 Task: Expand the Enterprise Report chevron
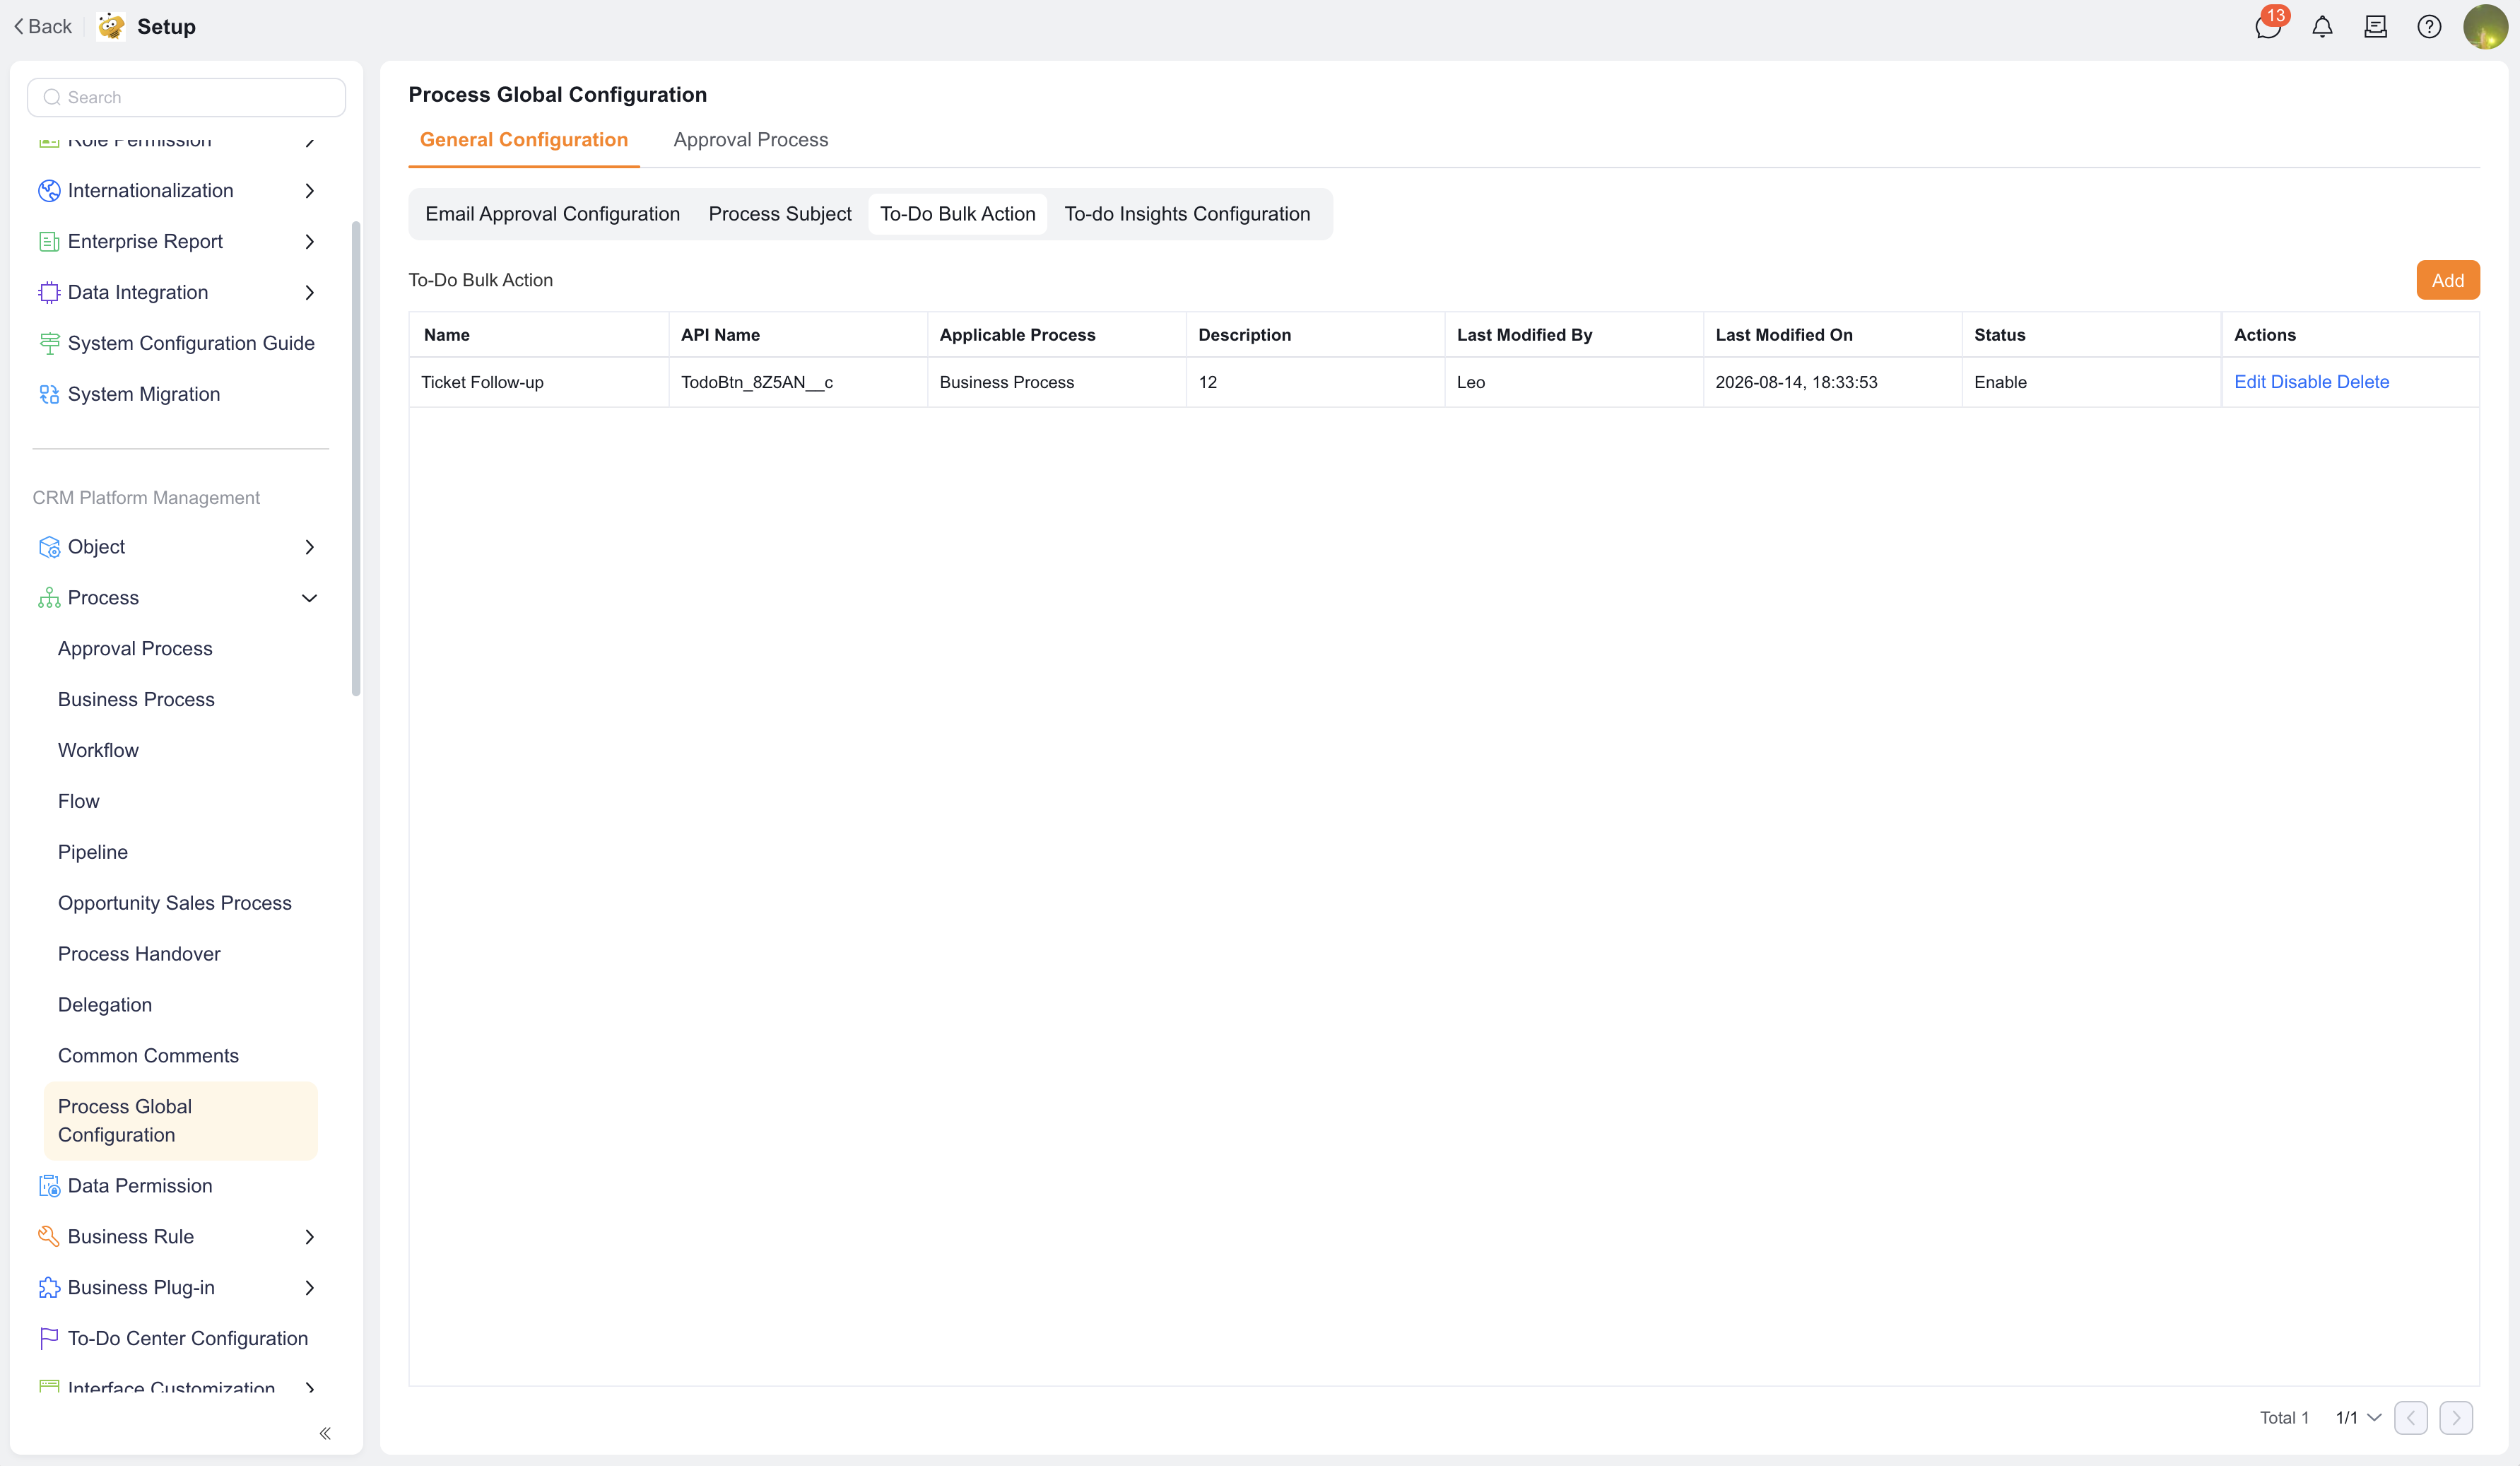click(310, 242)
